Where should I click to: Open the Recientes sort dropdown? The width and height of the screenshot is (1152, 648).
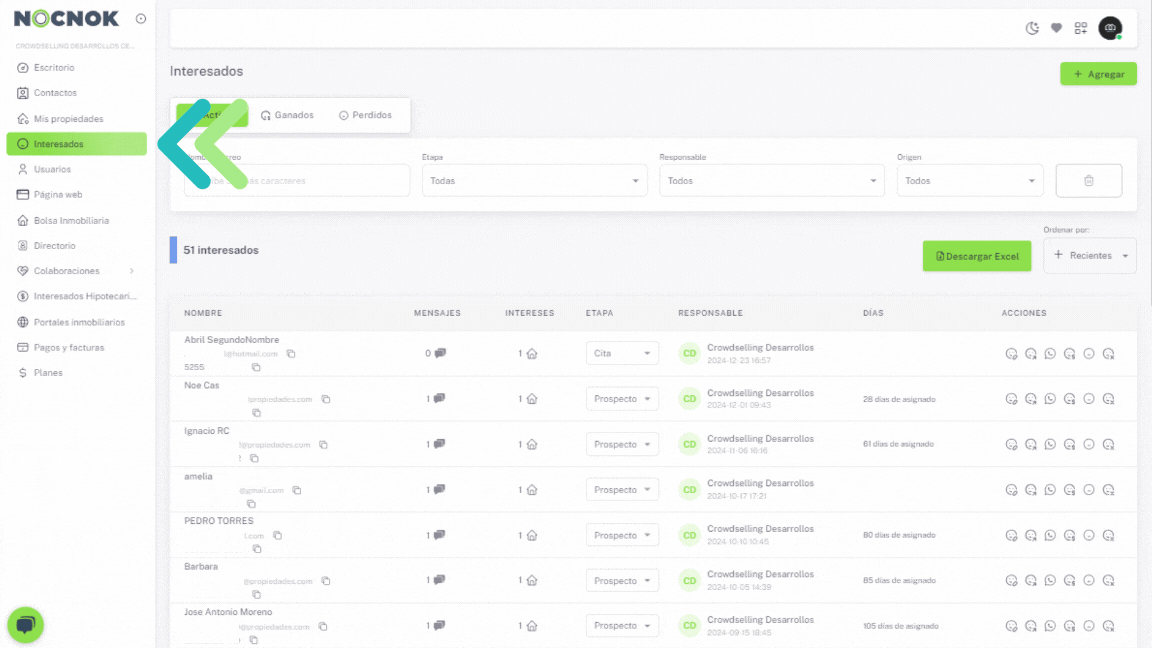[1090, 256]
